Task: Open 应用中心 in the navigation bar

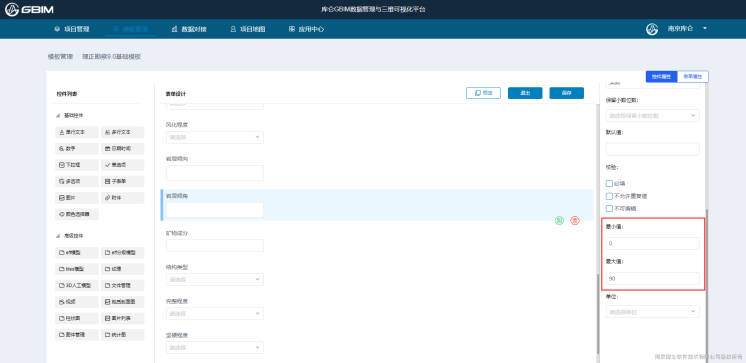Action: coord(306,29)
